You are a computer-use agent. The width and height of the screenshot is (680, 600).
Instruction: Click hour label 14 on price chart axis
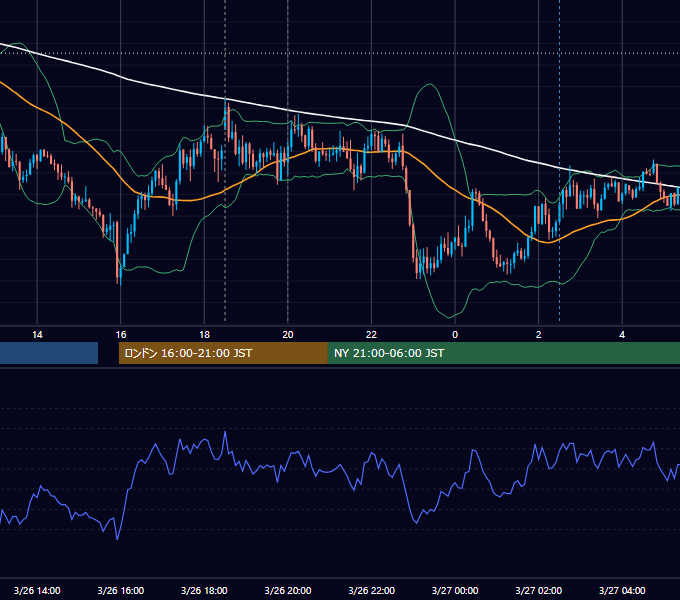tap(37, 335)
